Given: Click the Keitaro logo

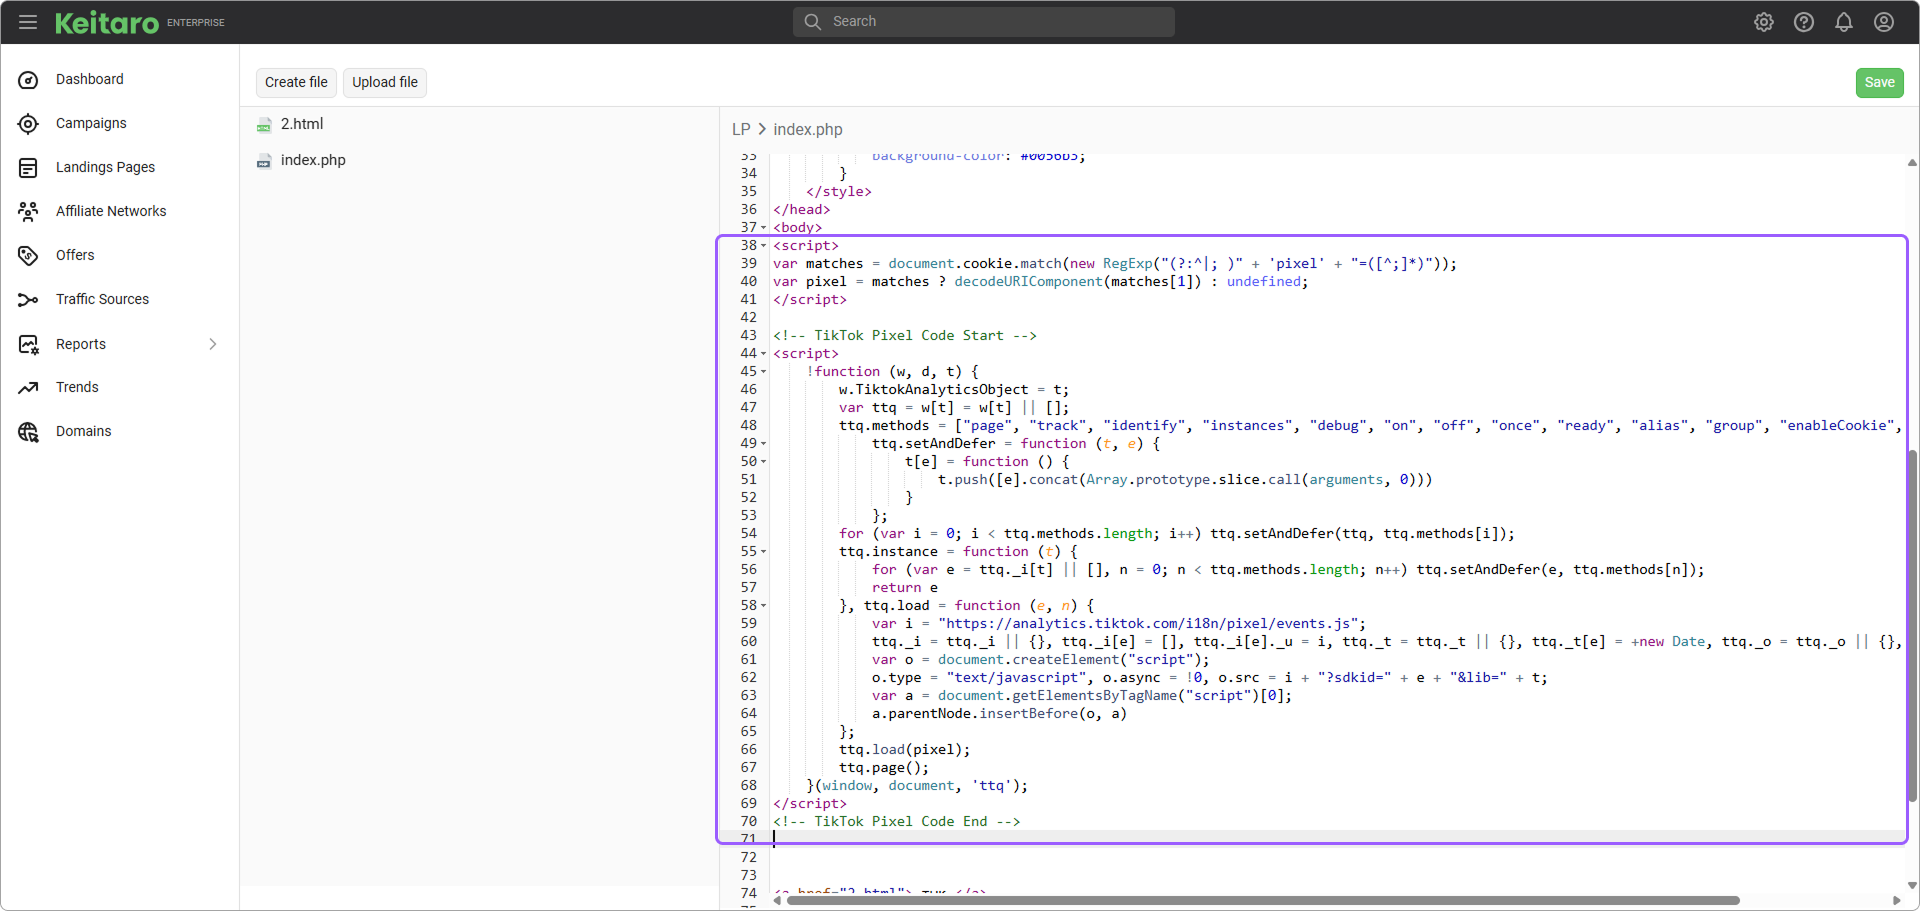Looking at the screenshot, I should (107, 22).
